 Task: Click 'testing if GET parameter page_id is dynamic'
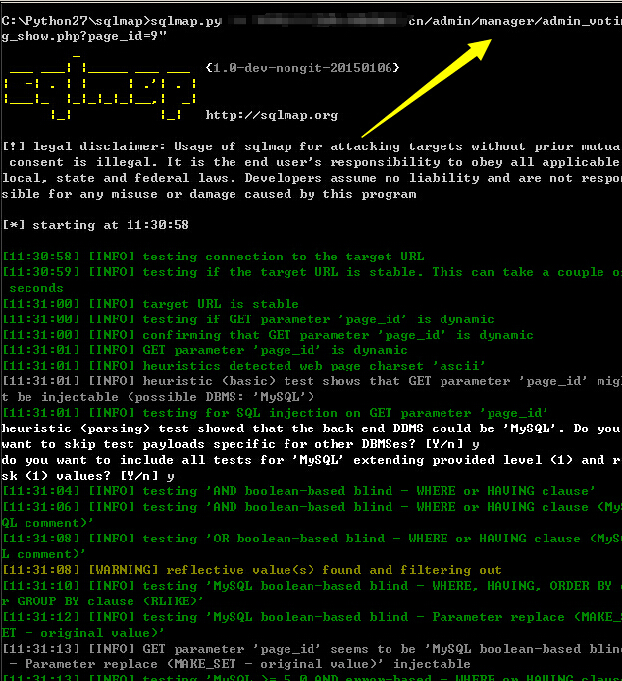[x=248, y=319]
